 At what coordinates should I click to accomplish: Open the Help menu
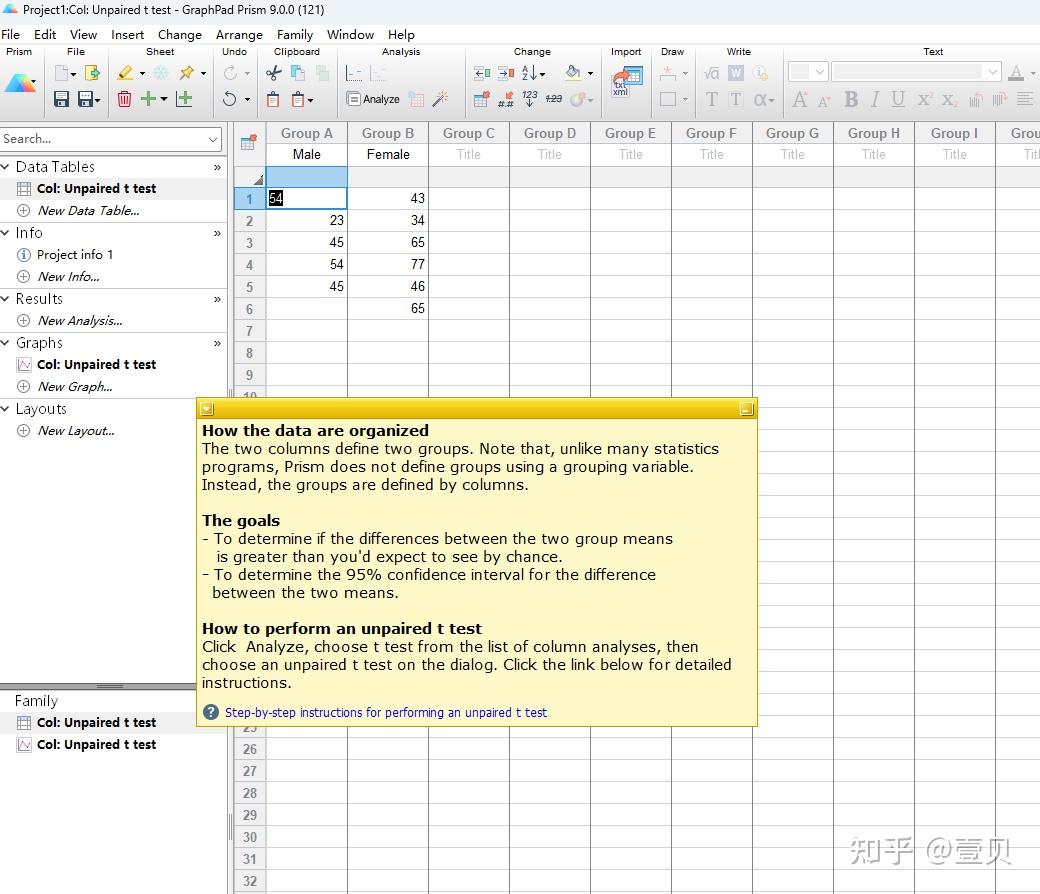(x=401, y=34)
